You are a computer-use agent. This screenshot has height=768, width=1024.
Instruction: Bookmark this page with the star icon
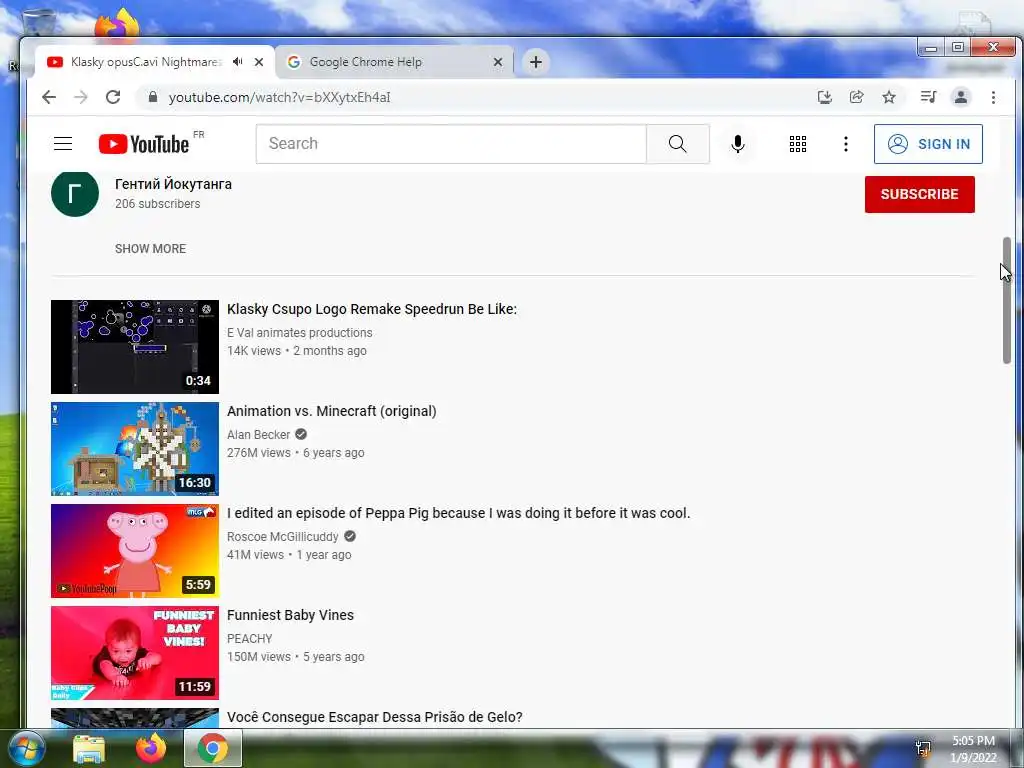889,97
